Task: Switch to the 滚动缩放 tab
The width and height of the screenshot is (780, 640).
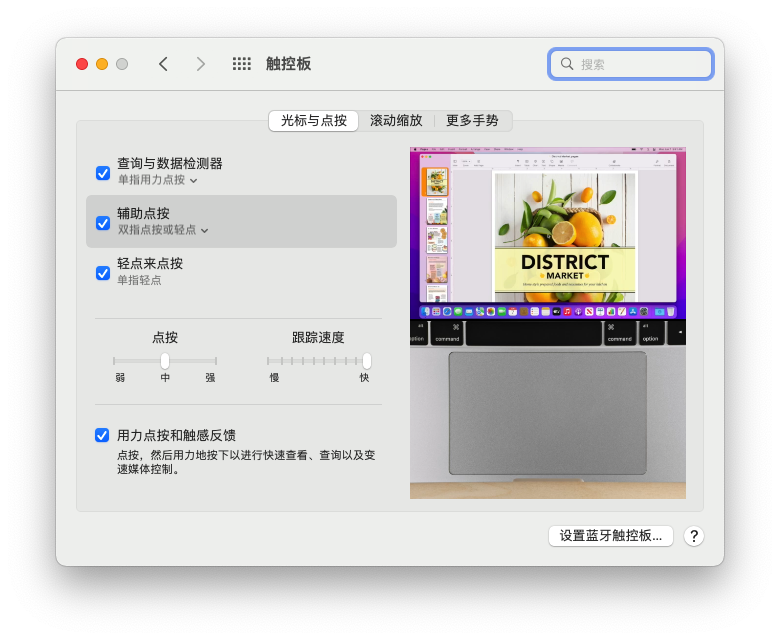Action: click(x=396, y=121)
